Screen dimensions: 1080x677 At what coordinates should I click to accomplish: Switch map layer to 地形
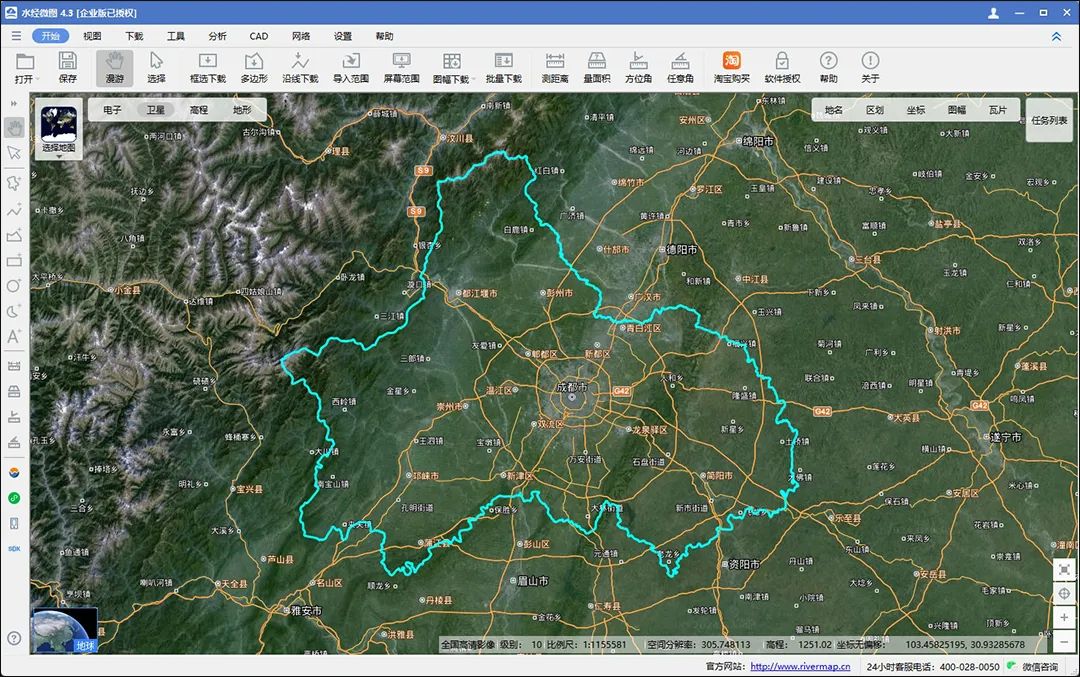(x=242, y=110)
